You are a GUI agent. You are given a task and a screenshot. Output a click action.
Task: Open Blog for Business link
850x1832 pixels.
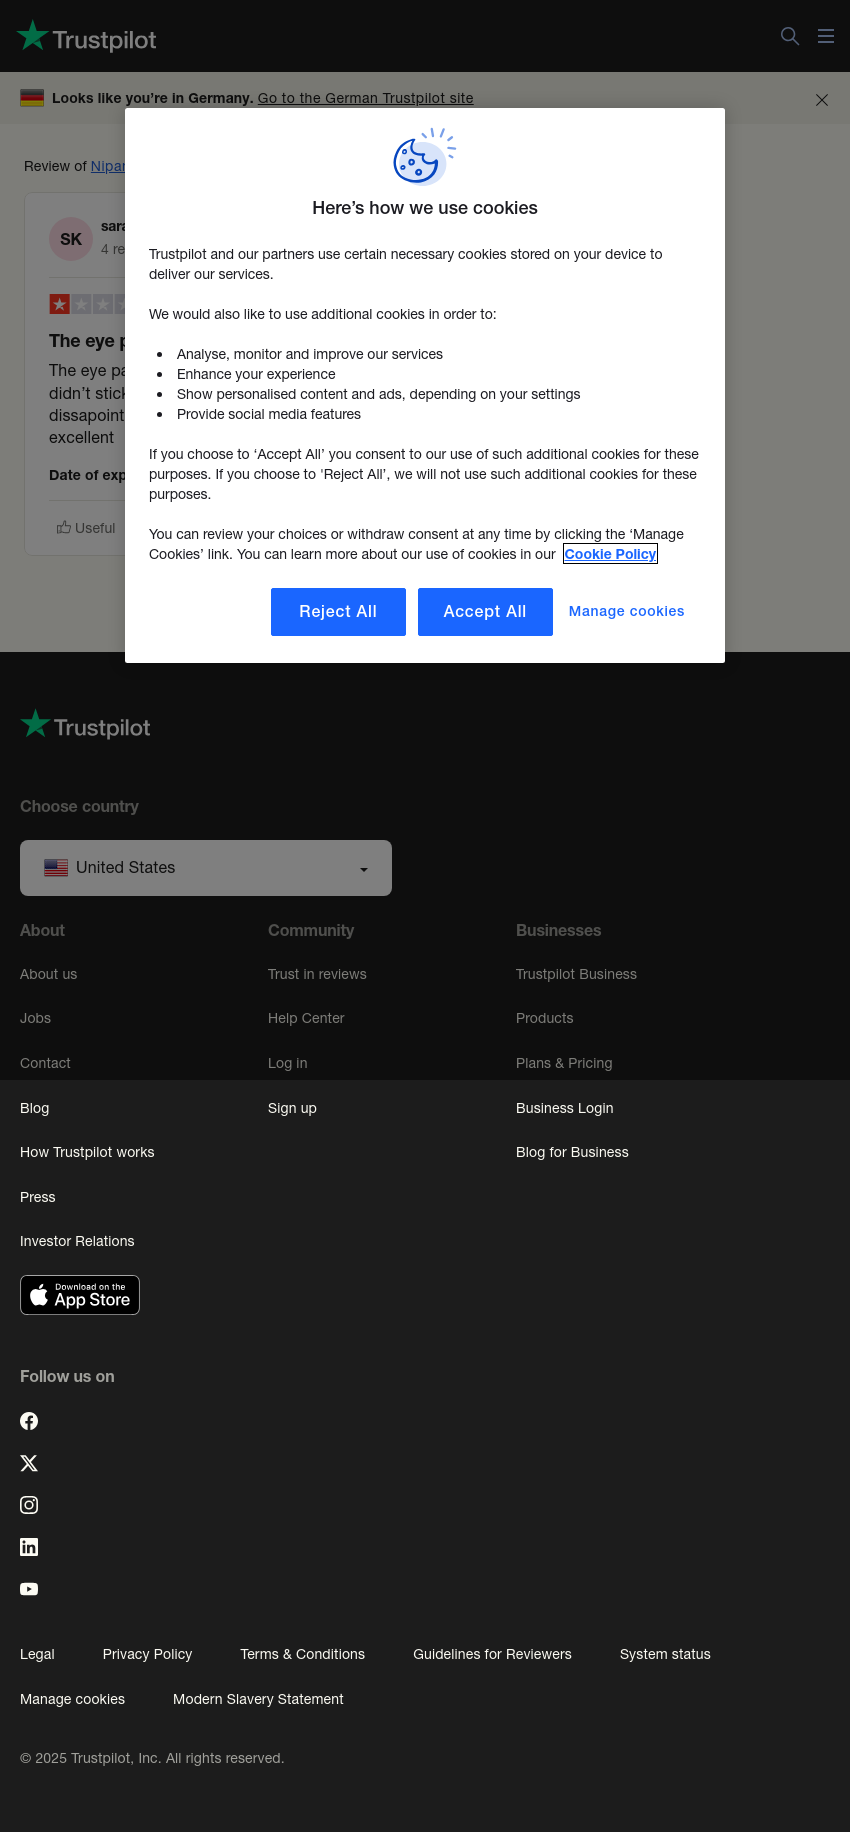[572, 1152]
